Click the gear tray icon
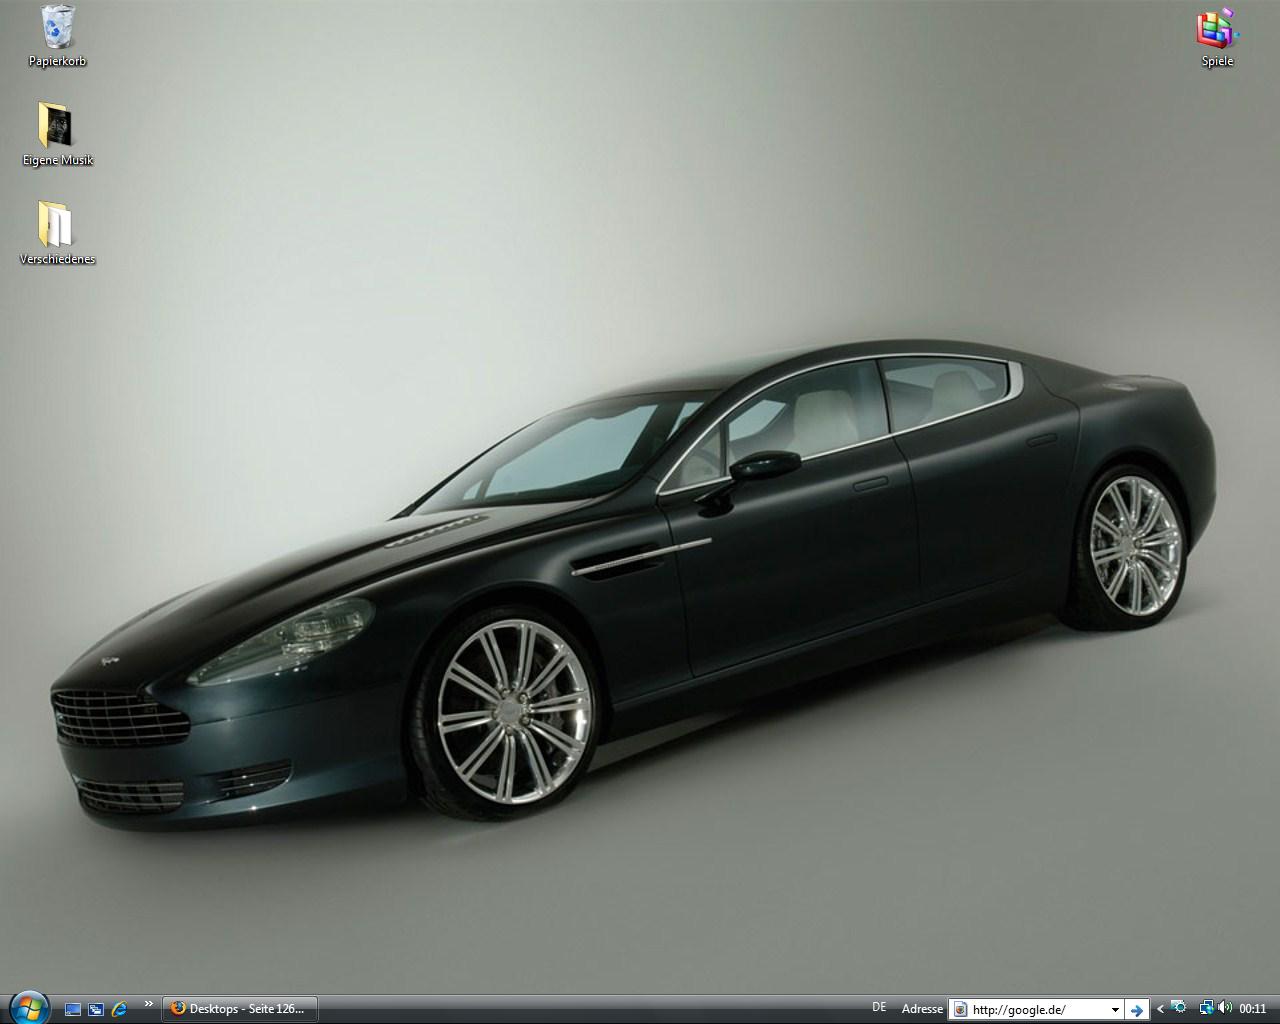 [x=1179, y=1008]
